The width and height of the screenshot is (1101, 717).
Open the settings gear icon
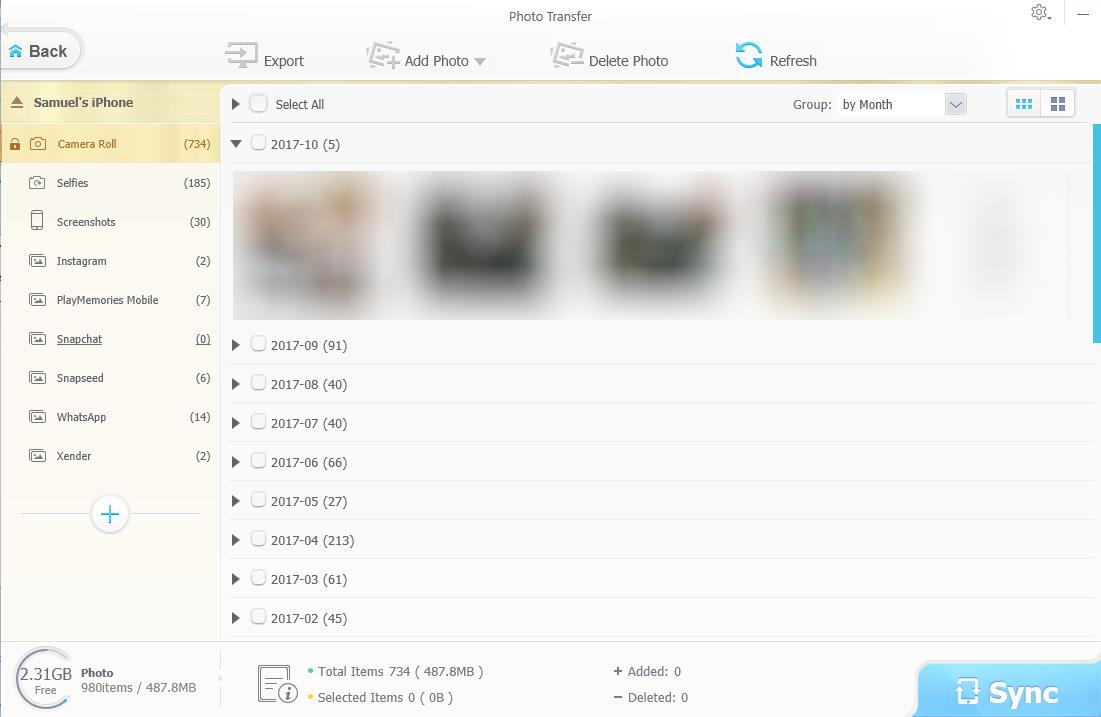tap(1039, 12)
